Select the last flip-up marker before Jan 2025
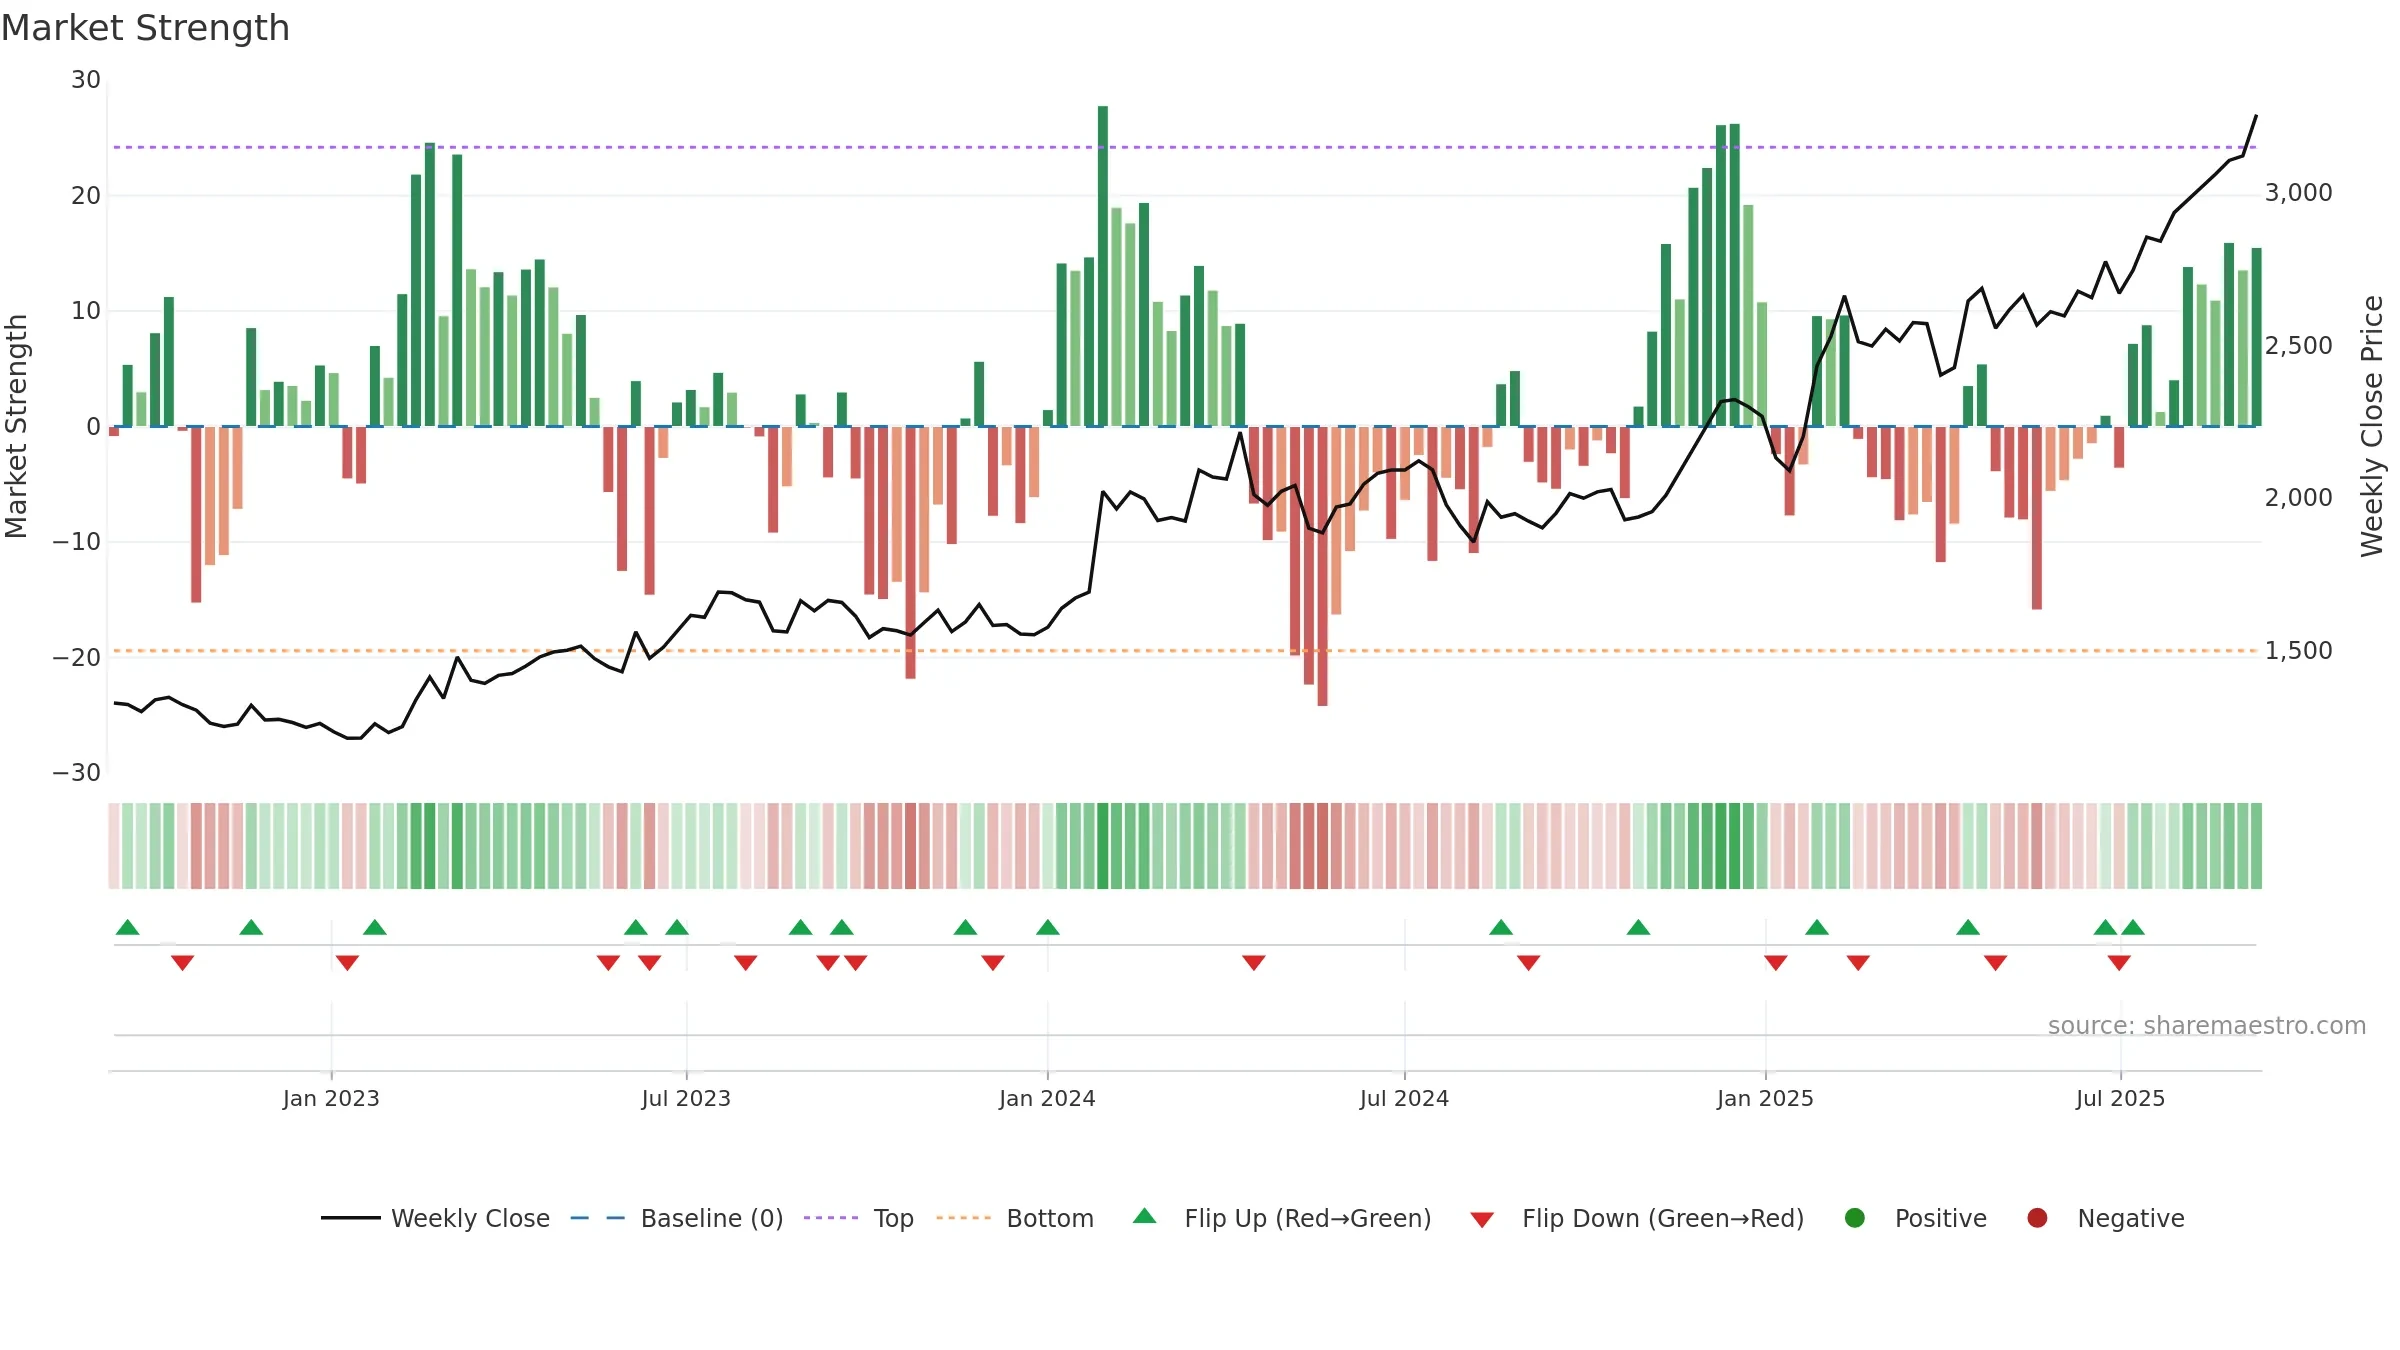The width and height of the screenshot is (2400, 1350). (x=1638, y=927)
